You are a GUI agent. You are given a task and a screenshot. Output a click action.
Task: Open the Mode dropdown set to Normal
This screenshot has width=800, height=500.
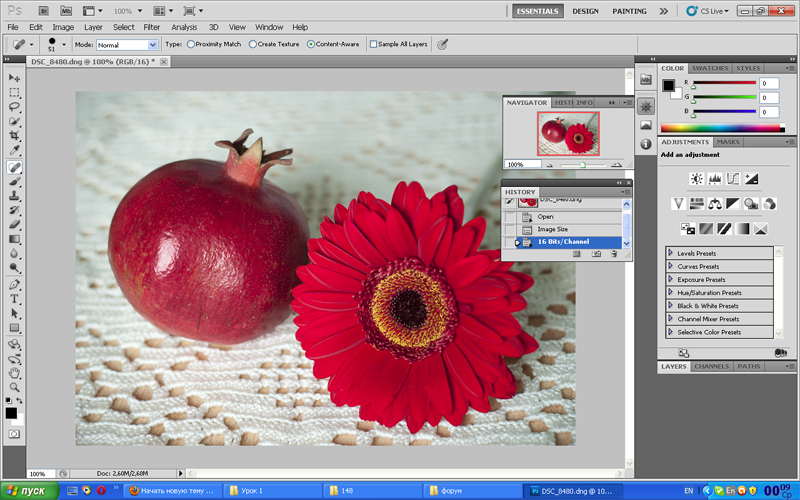[x=126, y=45]
